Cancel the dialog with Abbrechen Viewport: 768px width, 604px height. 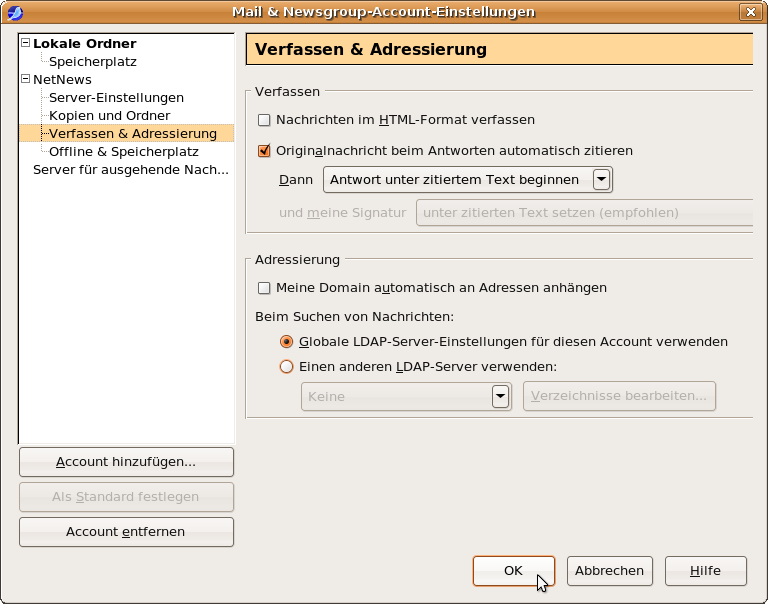coord(610,571)
